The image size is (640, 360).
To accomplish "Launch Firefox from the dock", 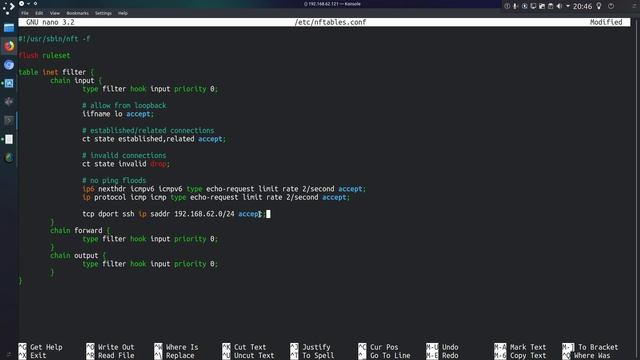I will pyautogui.click(x=9, y=46).
